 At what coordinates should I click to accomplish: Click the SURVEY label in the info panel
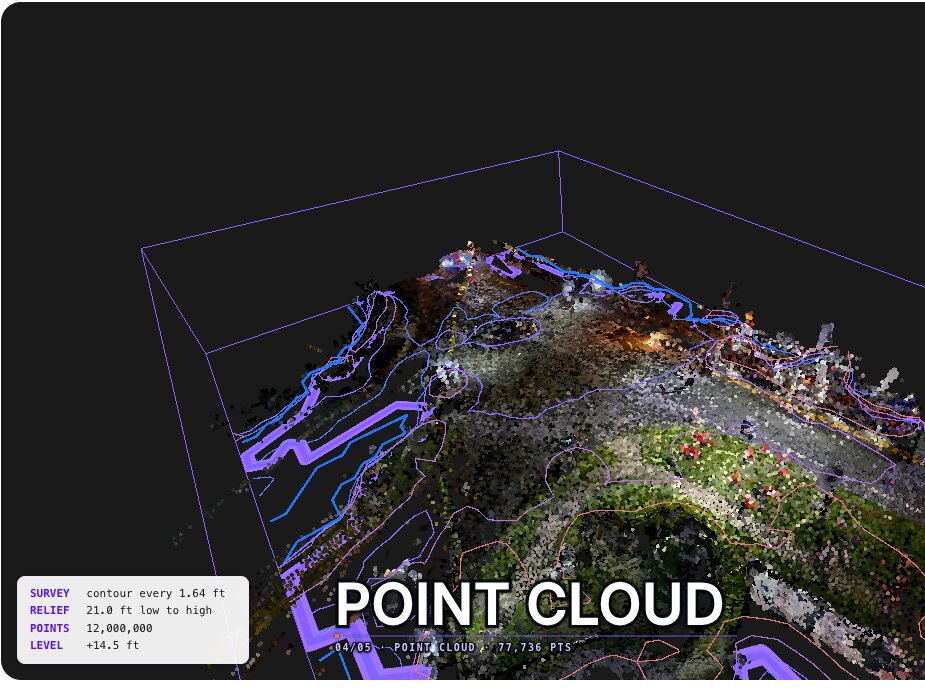pyautogui.click(x=50, y=593)
